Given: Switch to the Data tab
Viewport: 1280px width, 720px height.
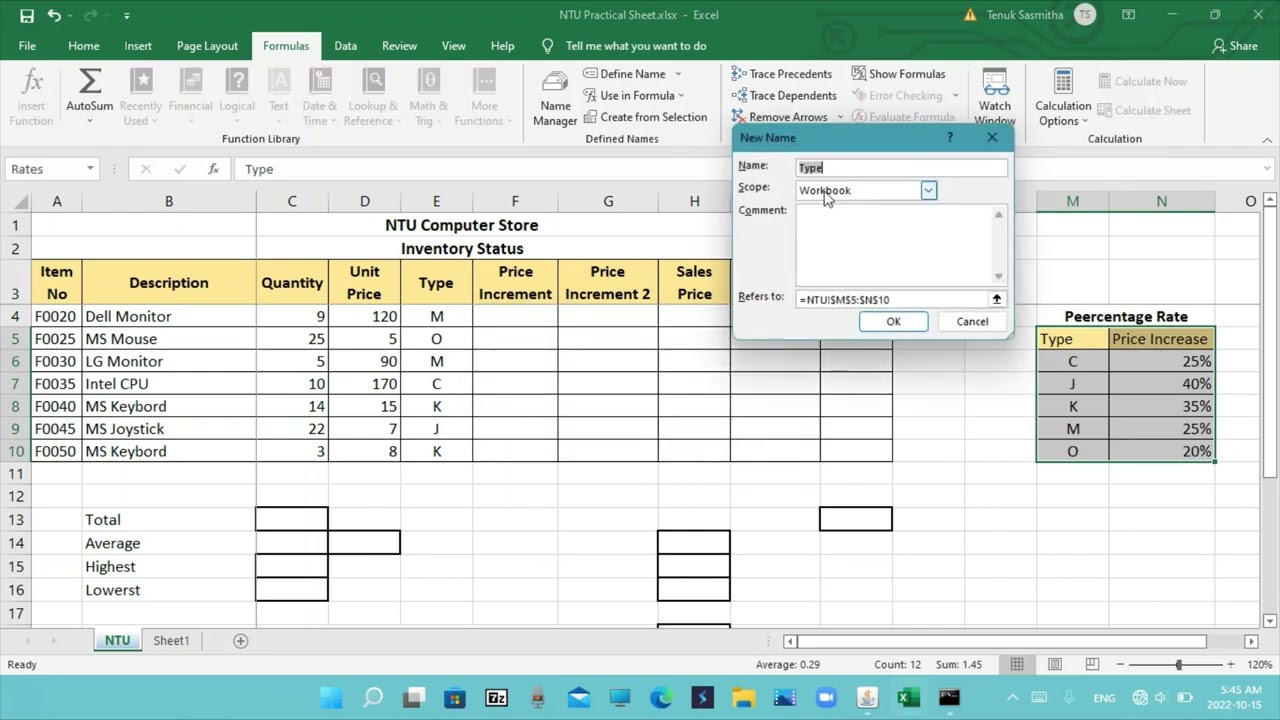Looking at the screenshot, I should click(345, 46).
